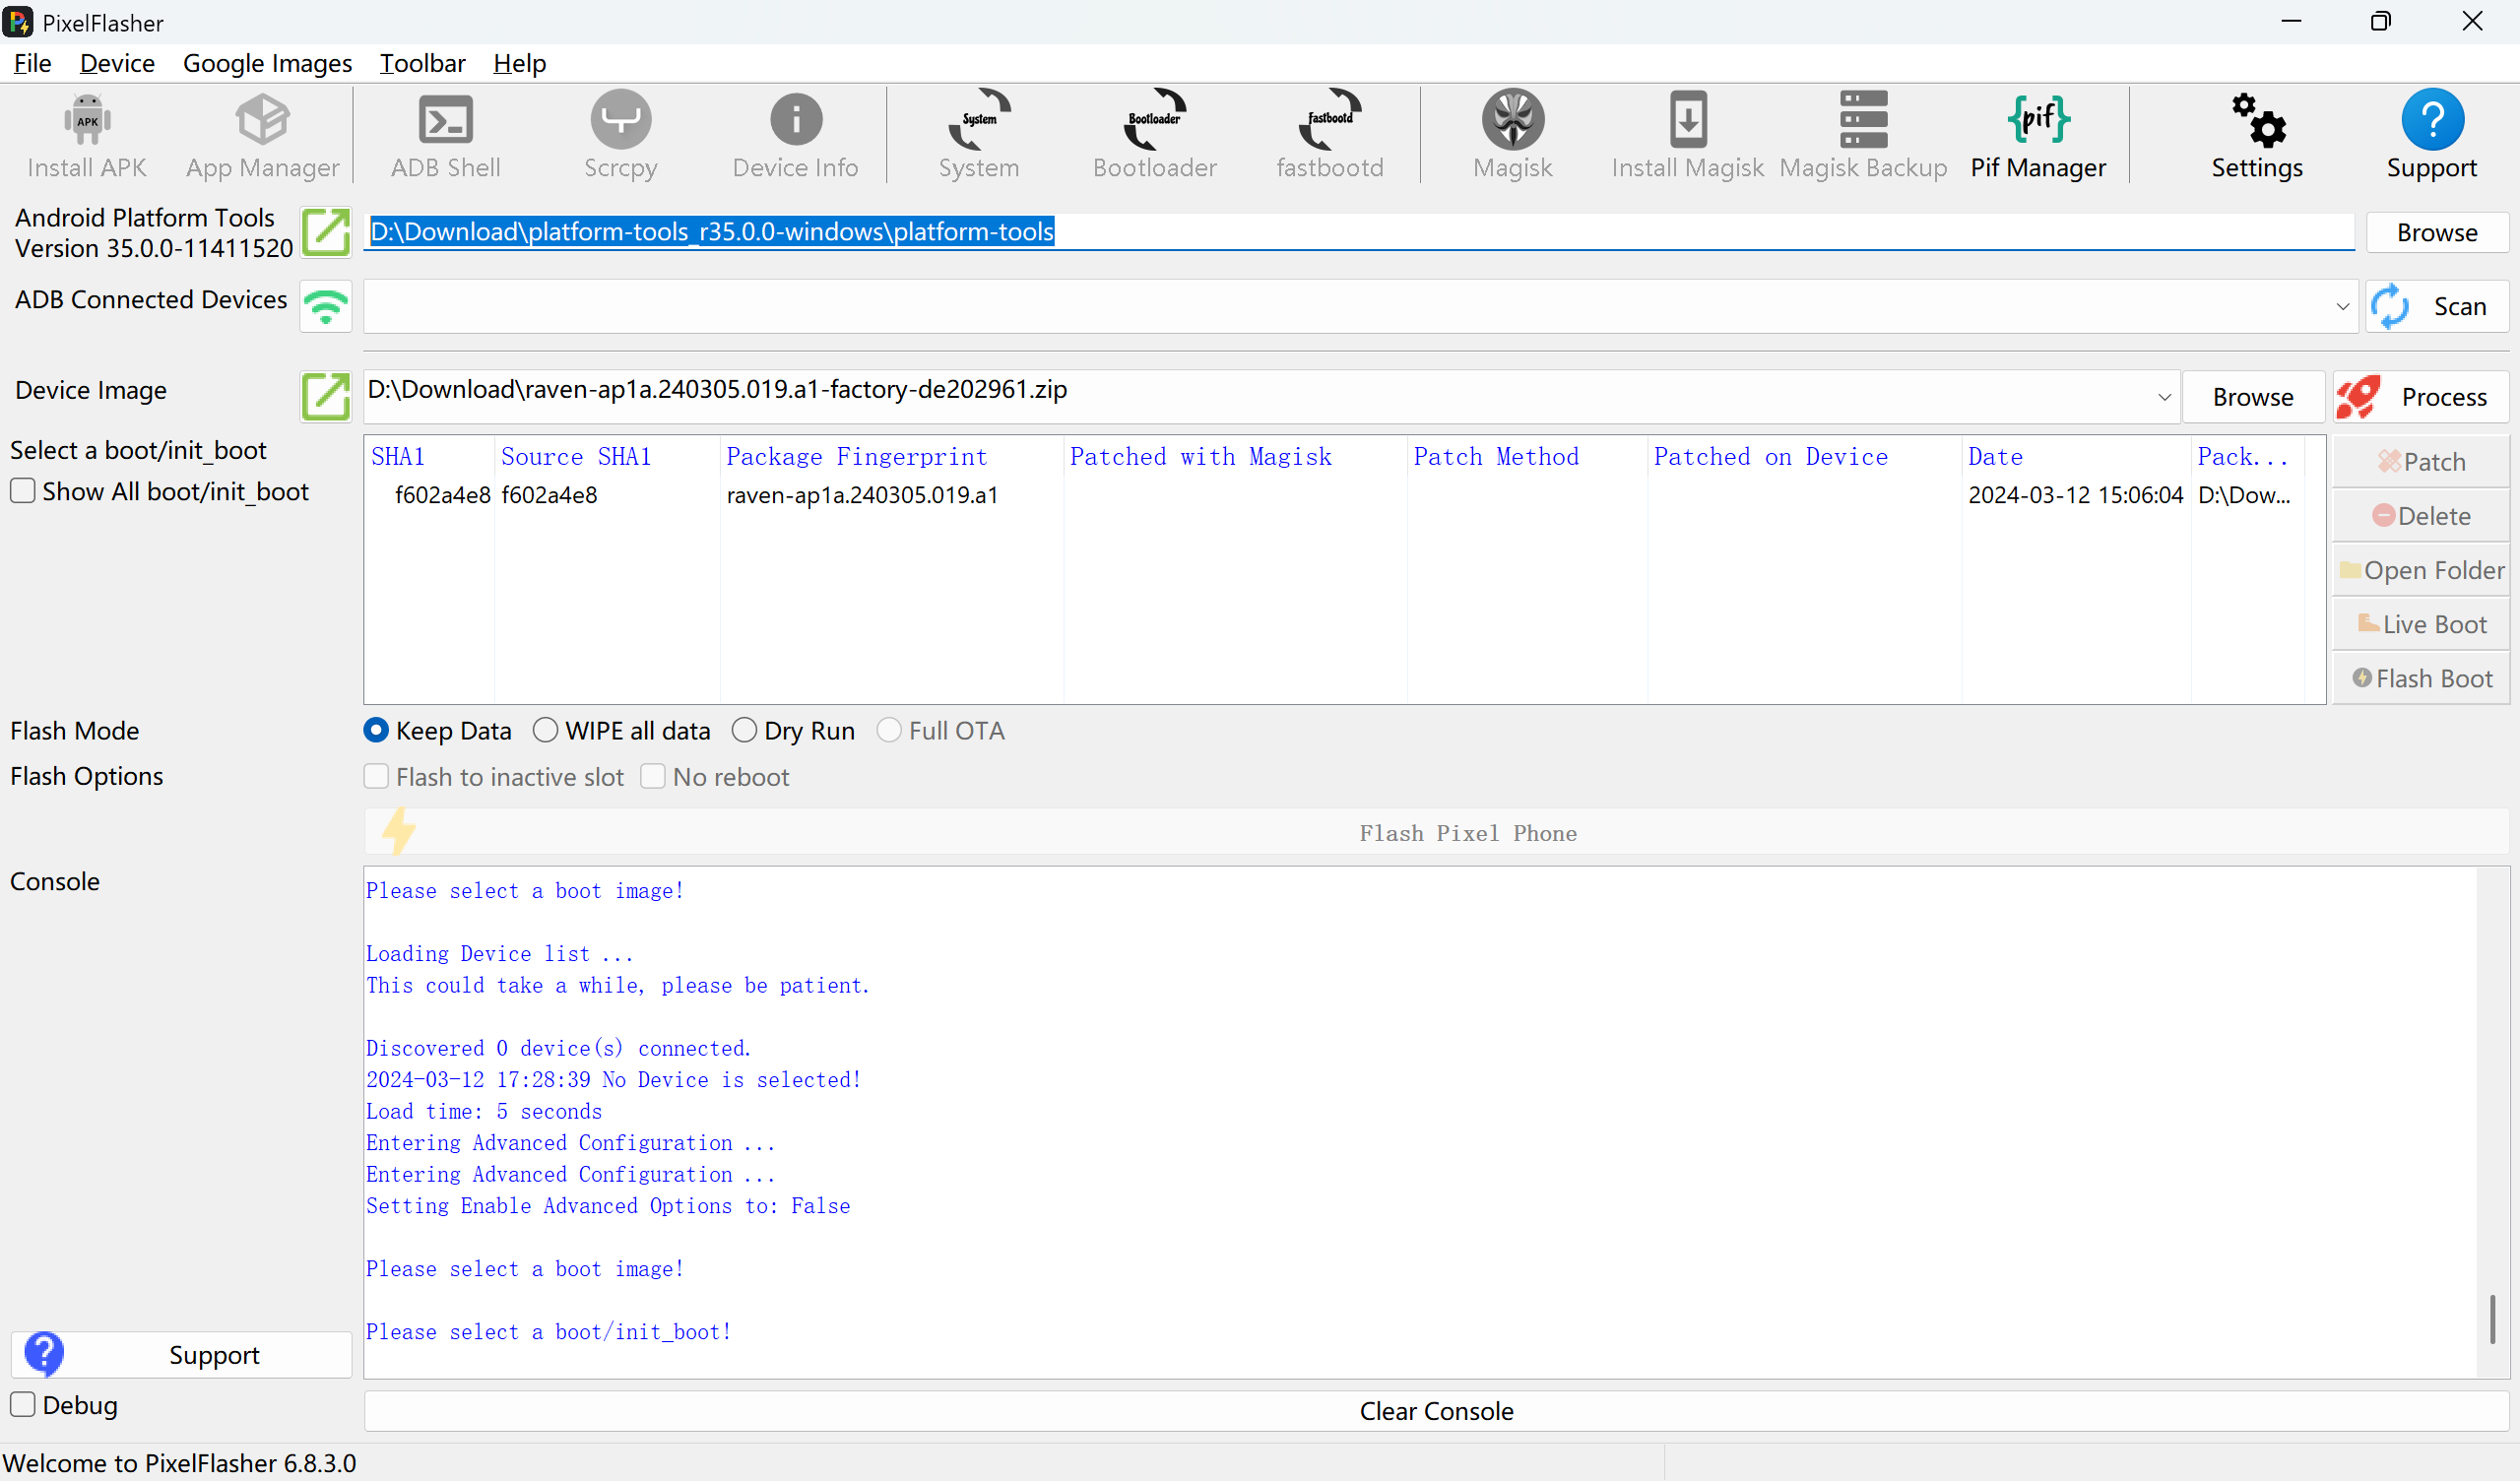
Task: Expand the ADB Connected Devices dropdown
Action: [x=2342, y=306]
